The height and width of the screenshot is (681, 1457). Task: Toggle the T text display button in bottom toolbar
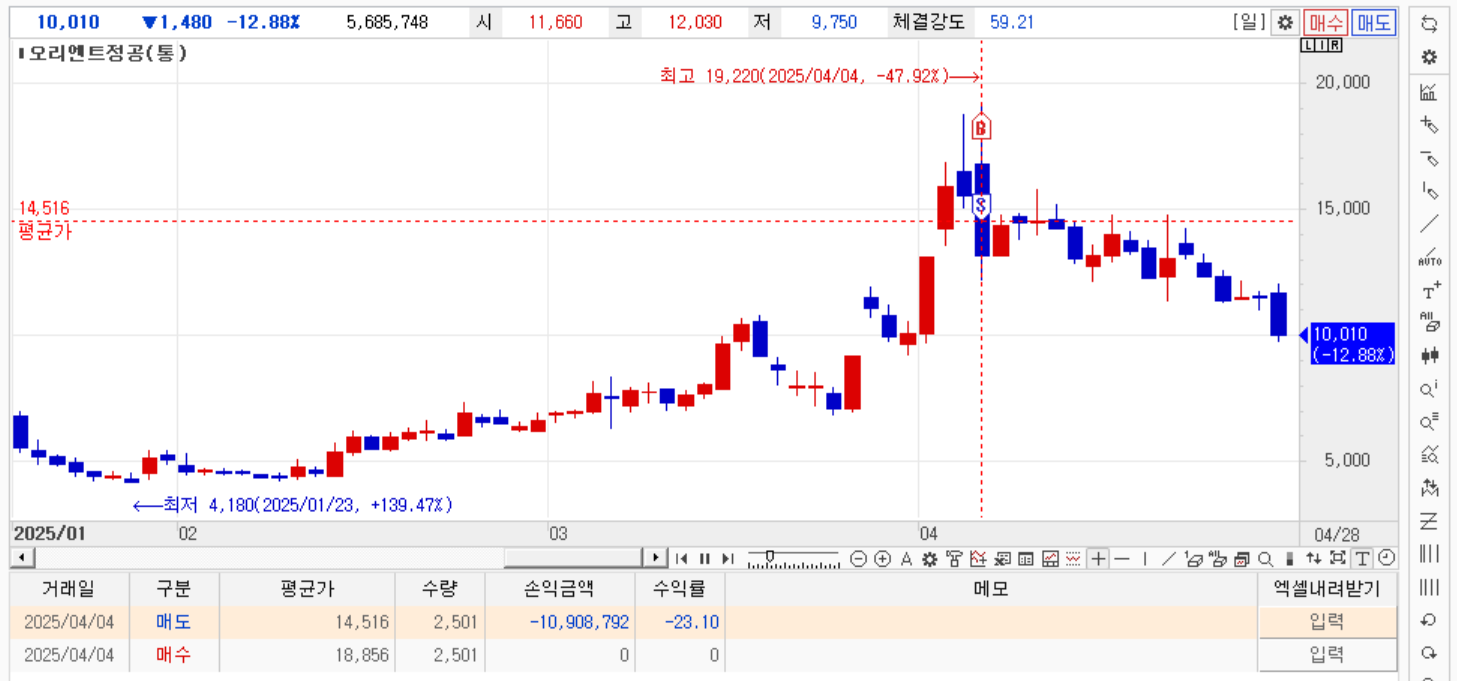1362,559
